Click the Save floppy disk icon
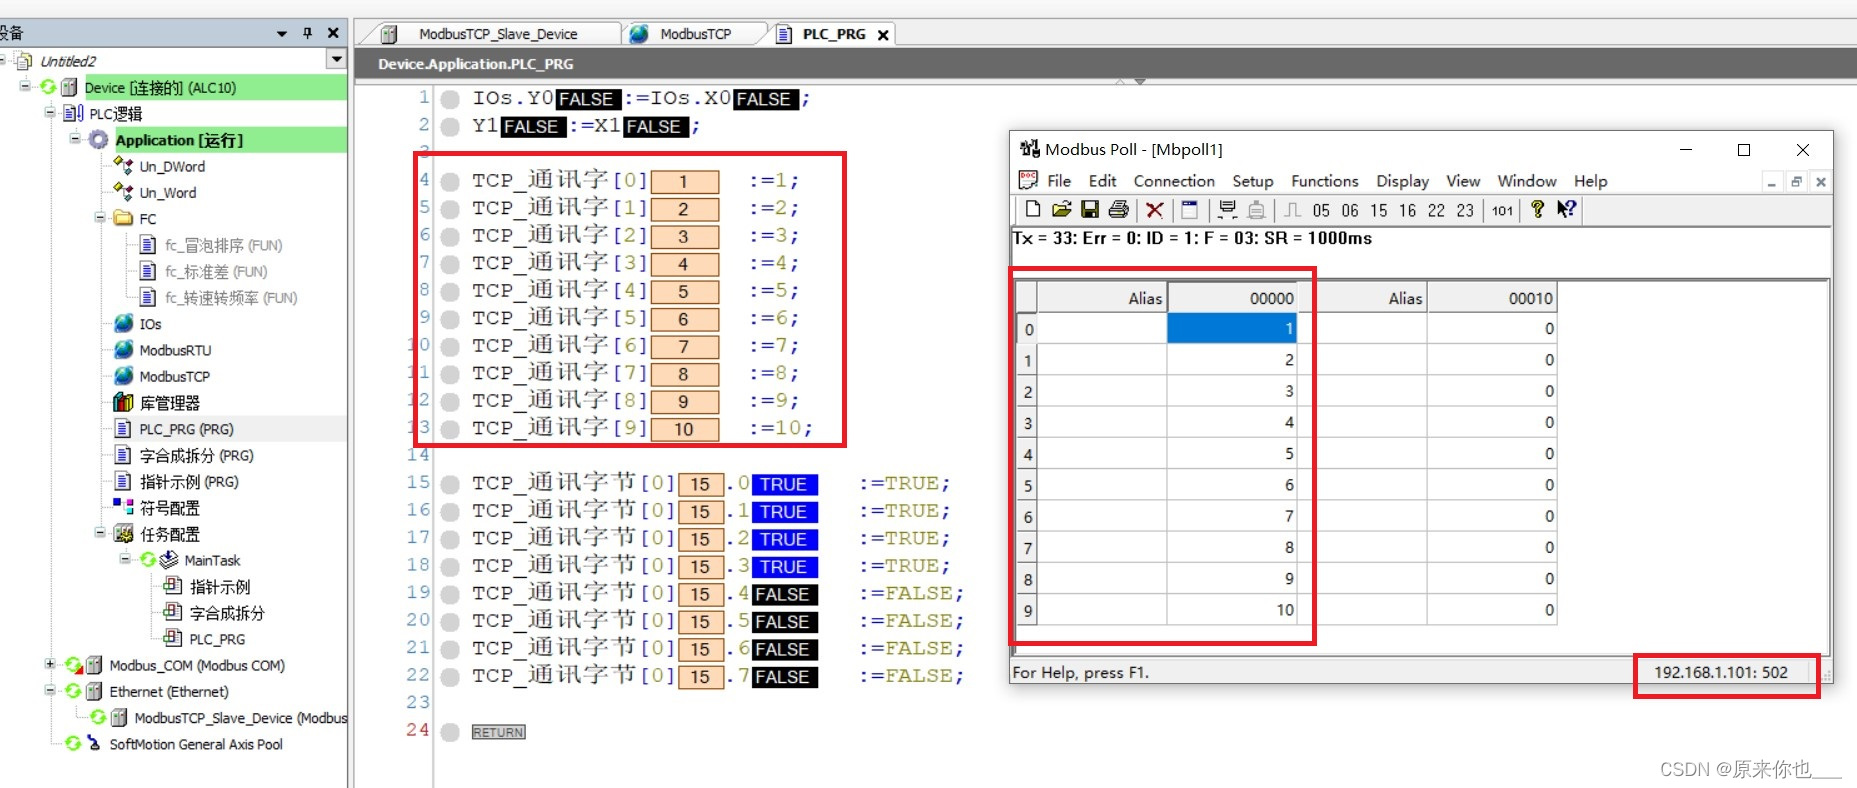 1090,209
